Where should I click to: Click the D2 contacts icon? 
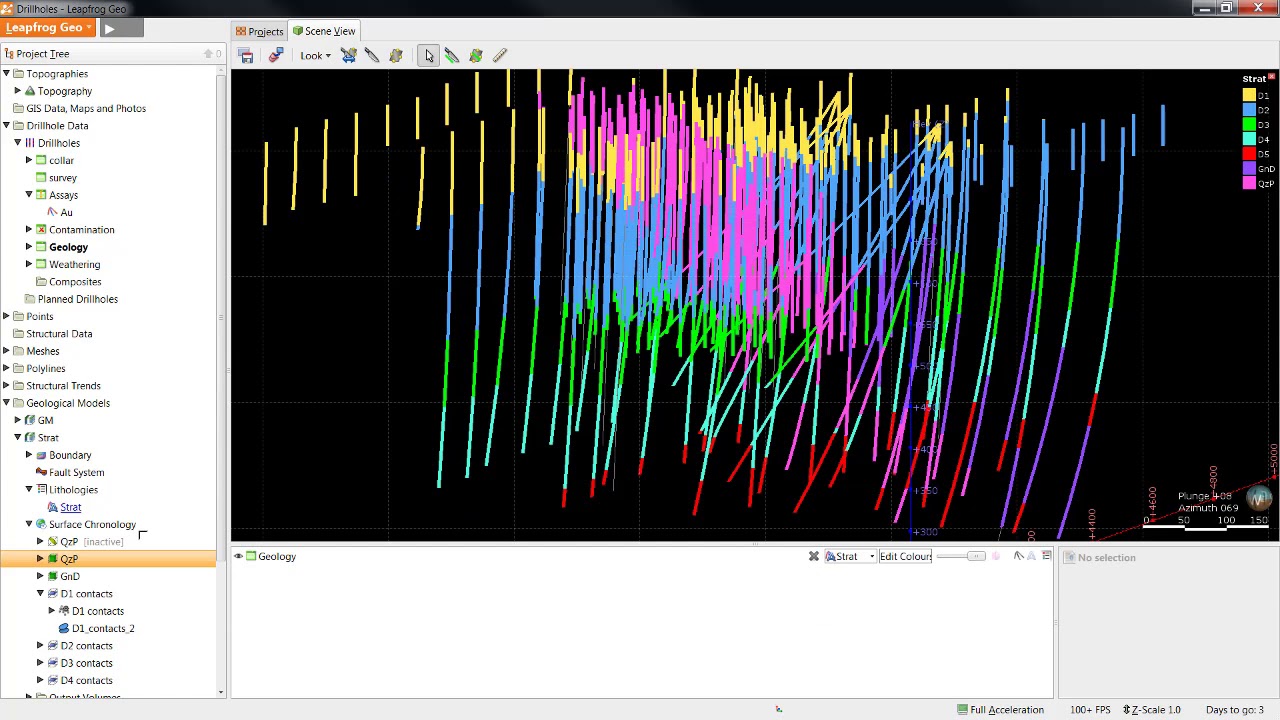(x=53, y=646)
